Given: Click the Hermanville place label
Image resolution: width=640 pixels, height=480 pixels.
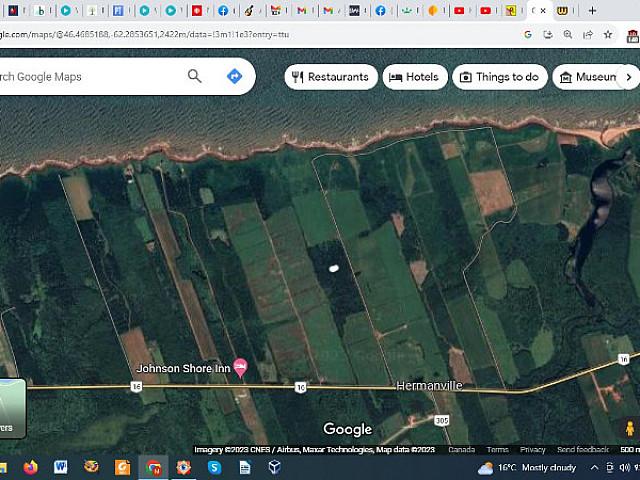Looking at the screenshot, I should click(x=429, y=385).
